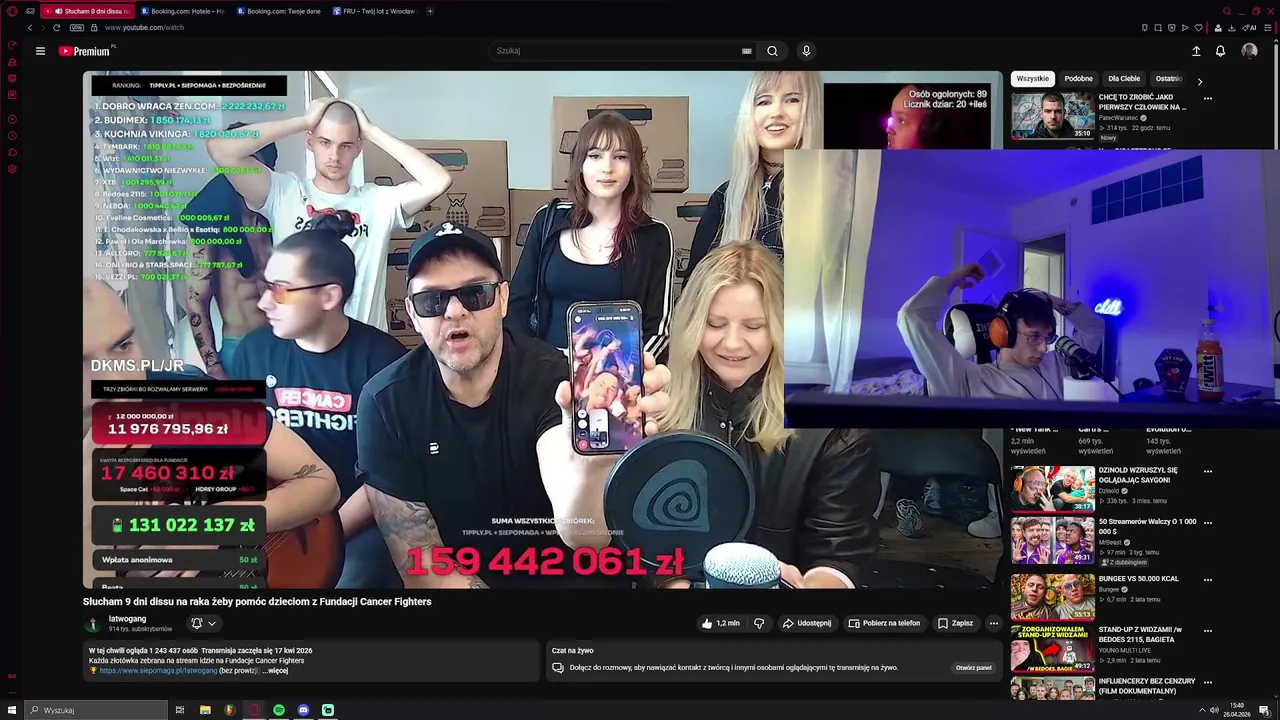Image resolution: width=1280 pixels, height=720 pixels.
Task: Open Discord from taskbar
Action: click(x=304, y=710)
